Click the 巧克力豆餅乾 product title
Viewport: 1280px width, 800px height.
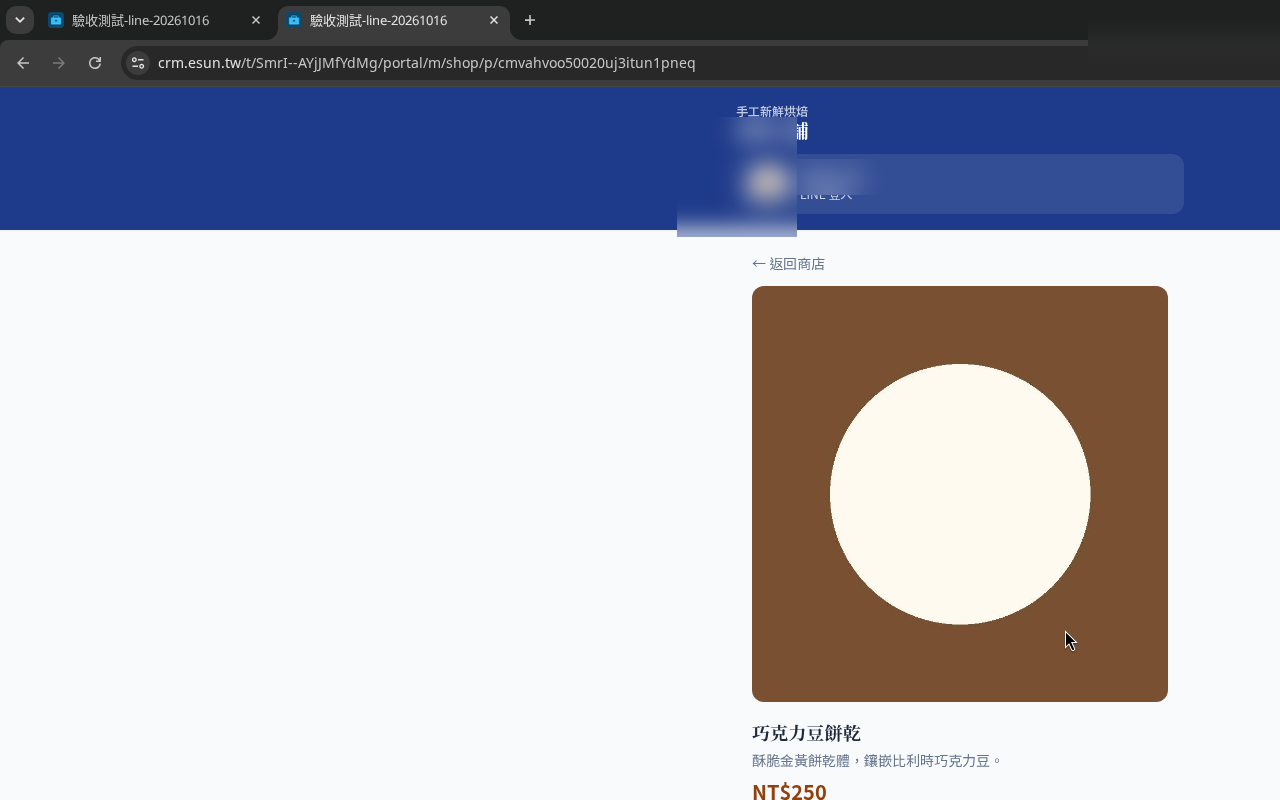[806, 733]
